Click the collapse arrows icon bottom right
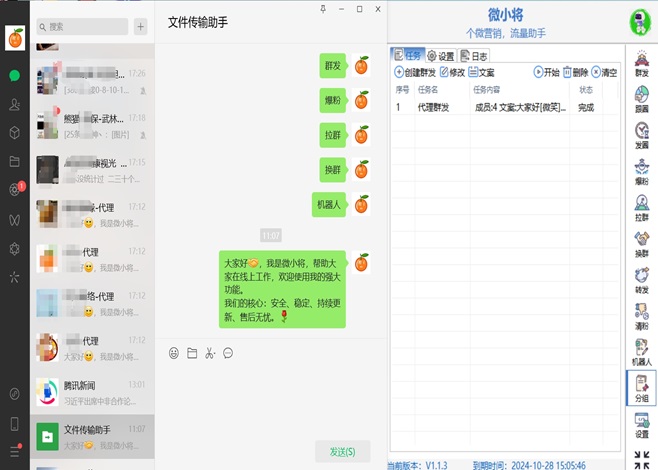Image resolution: width=658 pixels, height=470 pixels. click(x=642, y=460)
